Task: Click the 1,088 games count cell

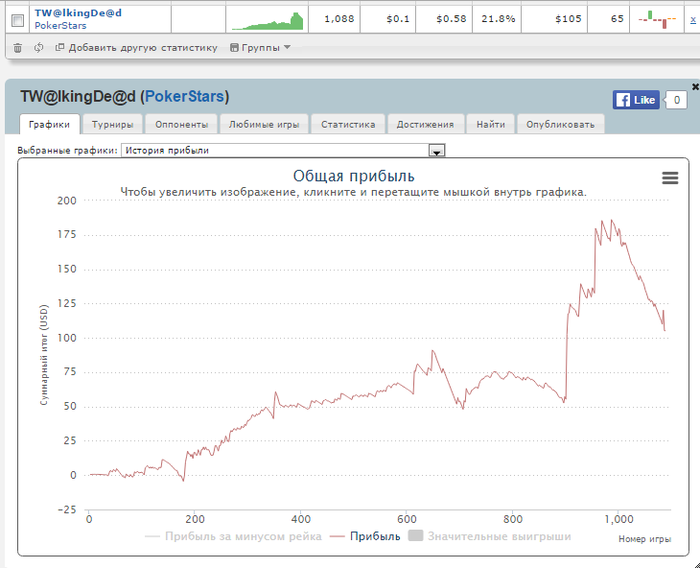Action: pyautogui.click(x=334, y=19)
